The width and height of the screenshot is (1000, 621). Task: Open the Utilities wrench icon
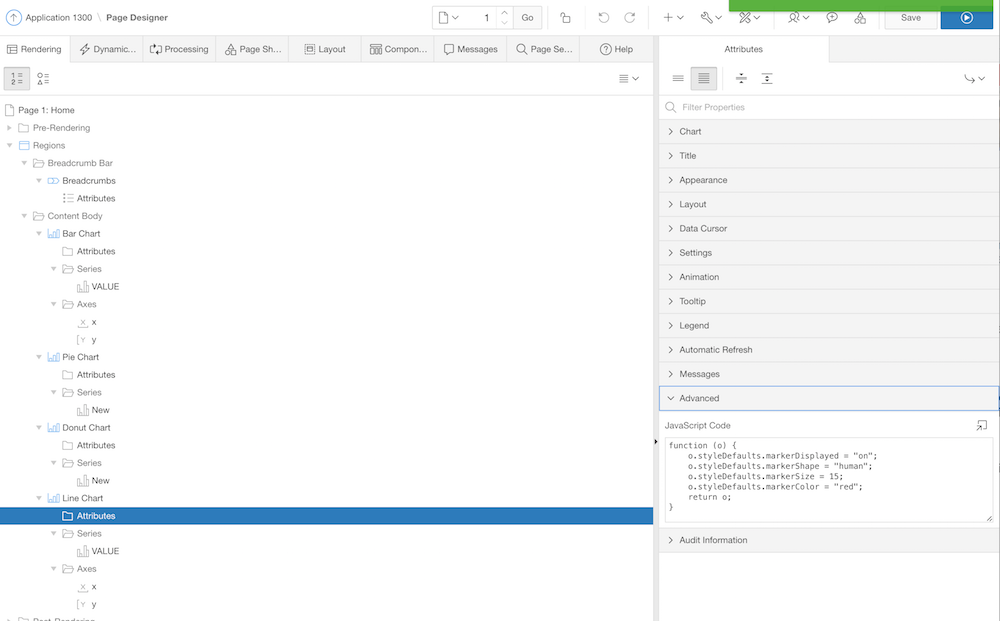pyautogui.click(x=706, y=17)
